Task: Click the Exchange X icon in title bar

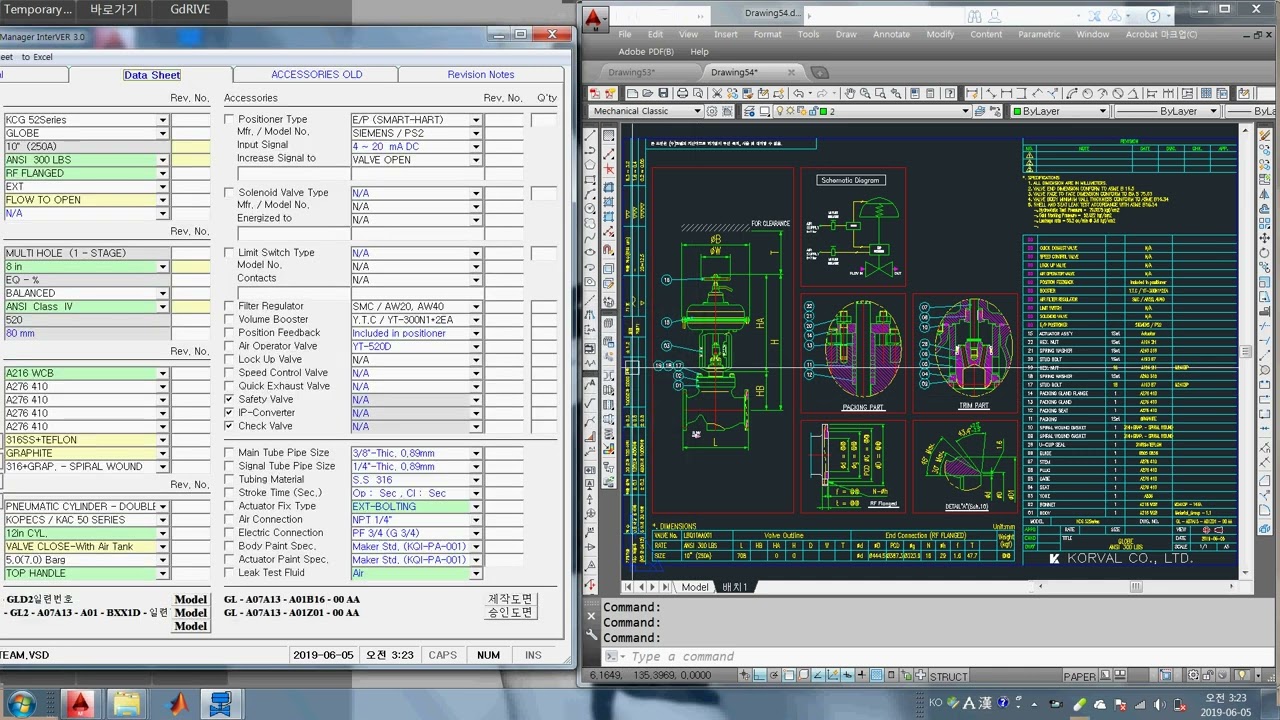Action: (1094, 16)
